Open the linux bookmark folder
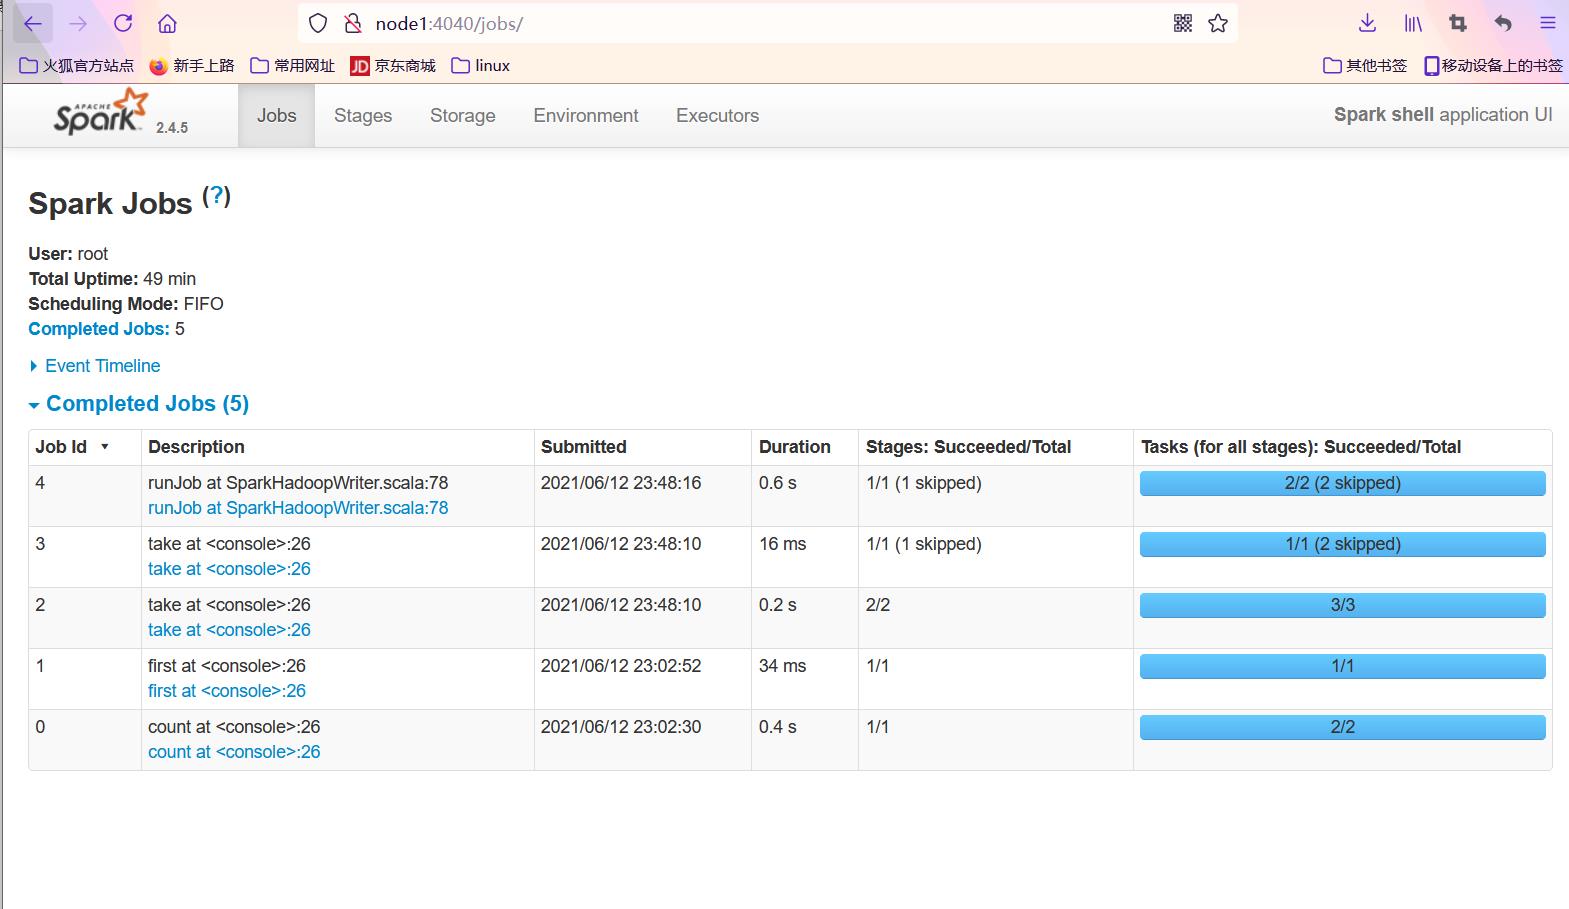 (481, 65)
